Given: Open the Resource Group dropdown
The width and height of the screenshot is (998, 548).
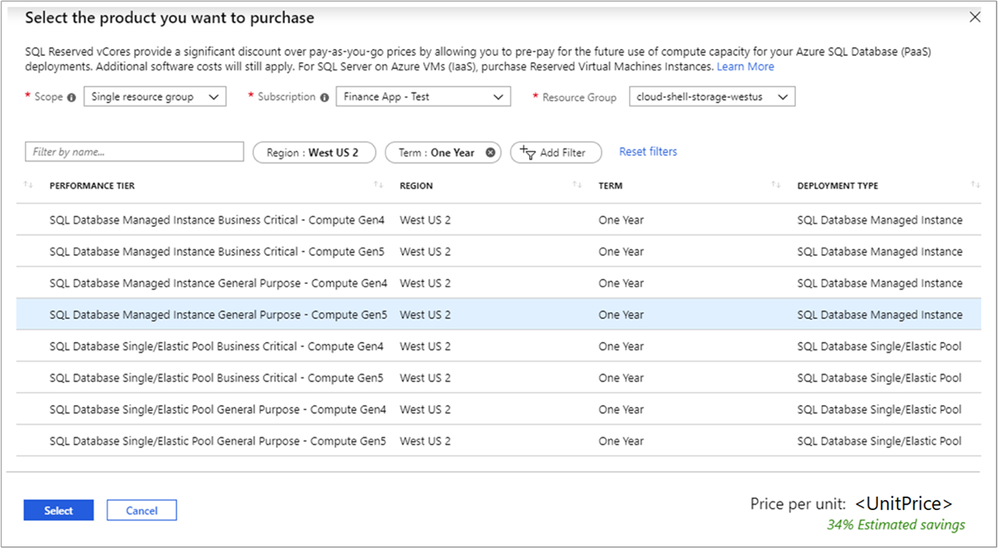Looking at the screenshot, I should pyautogui.click(x=712, y=97).
